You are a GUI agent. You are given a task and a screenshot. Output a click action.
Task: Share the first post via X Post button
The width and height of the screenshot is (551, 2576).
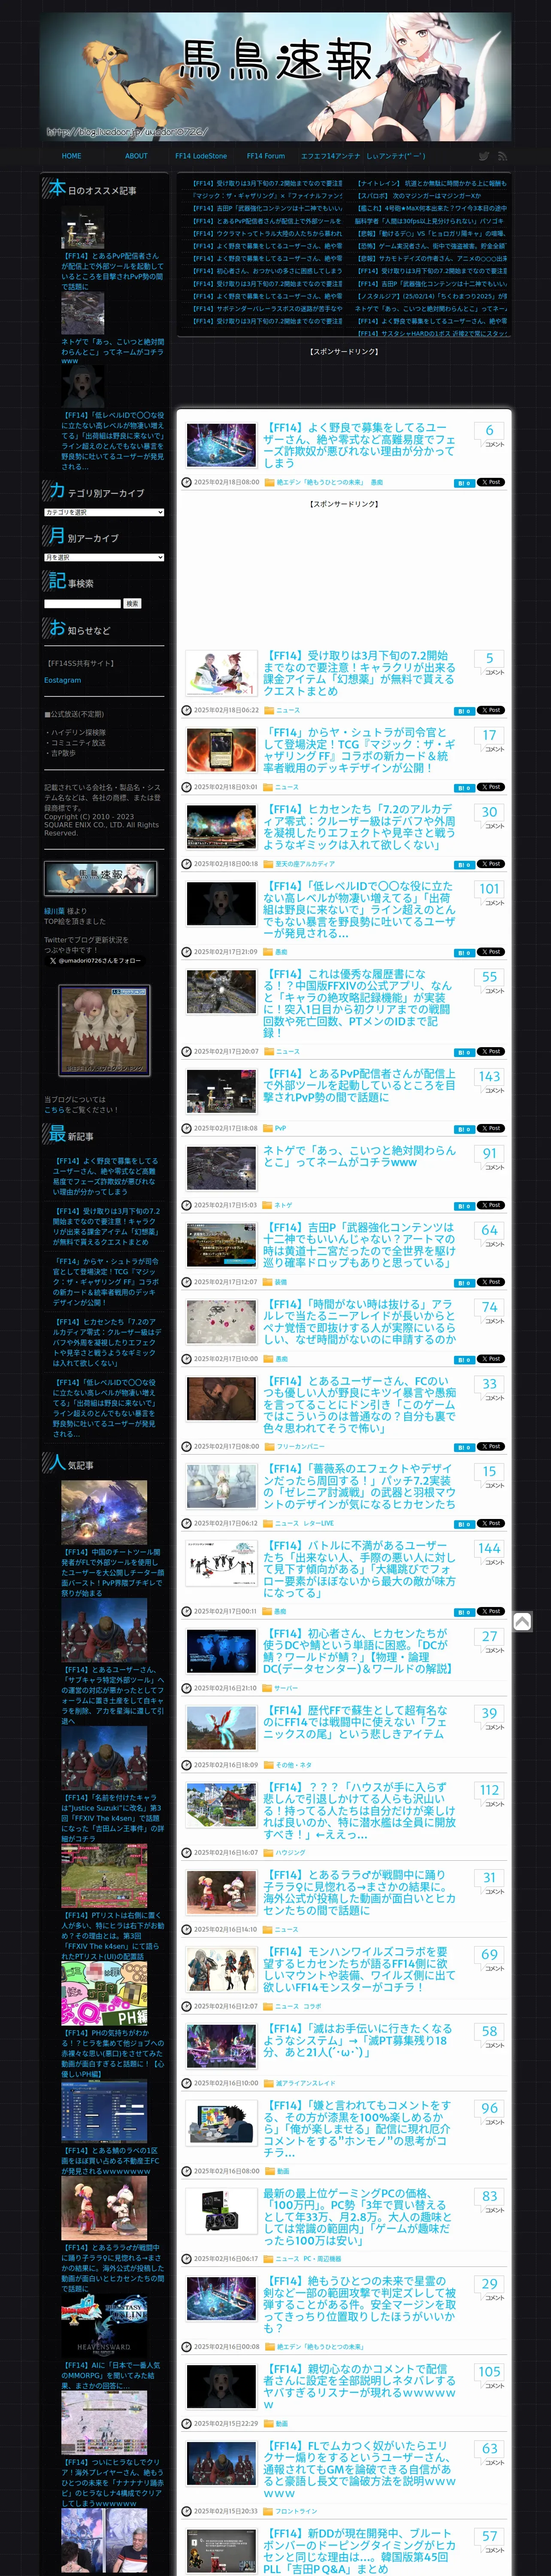[490, 482]
